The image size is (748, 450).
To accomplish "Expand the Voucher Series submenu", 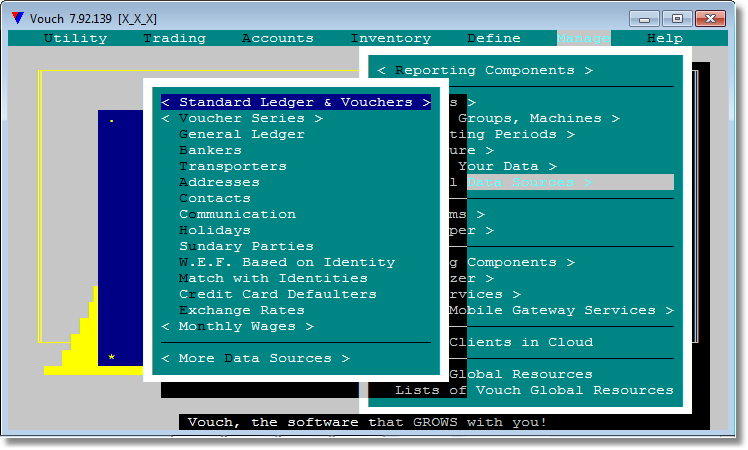I will (242, 118).
